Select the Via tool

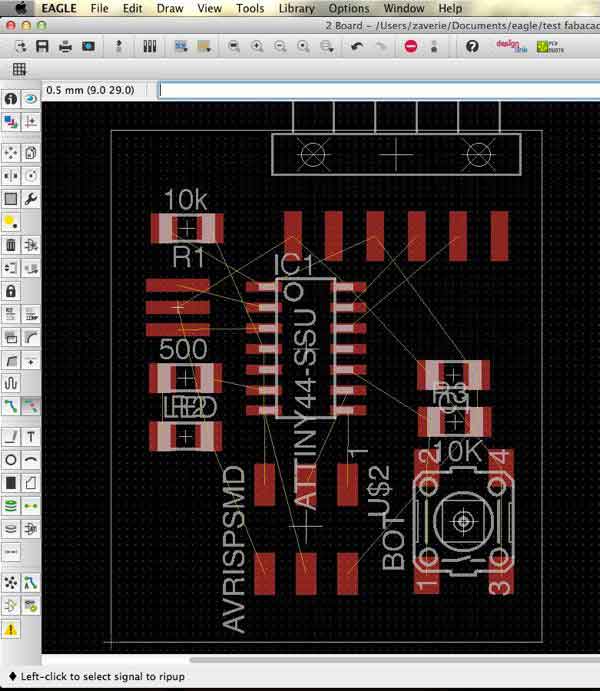pyautogui.click(x=11, y=506)
